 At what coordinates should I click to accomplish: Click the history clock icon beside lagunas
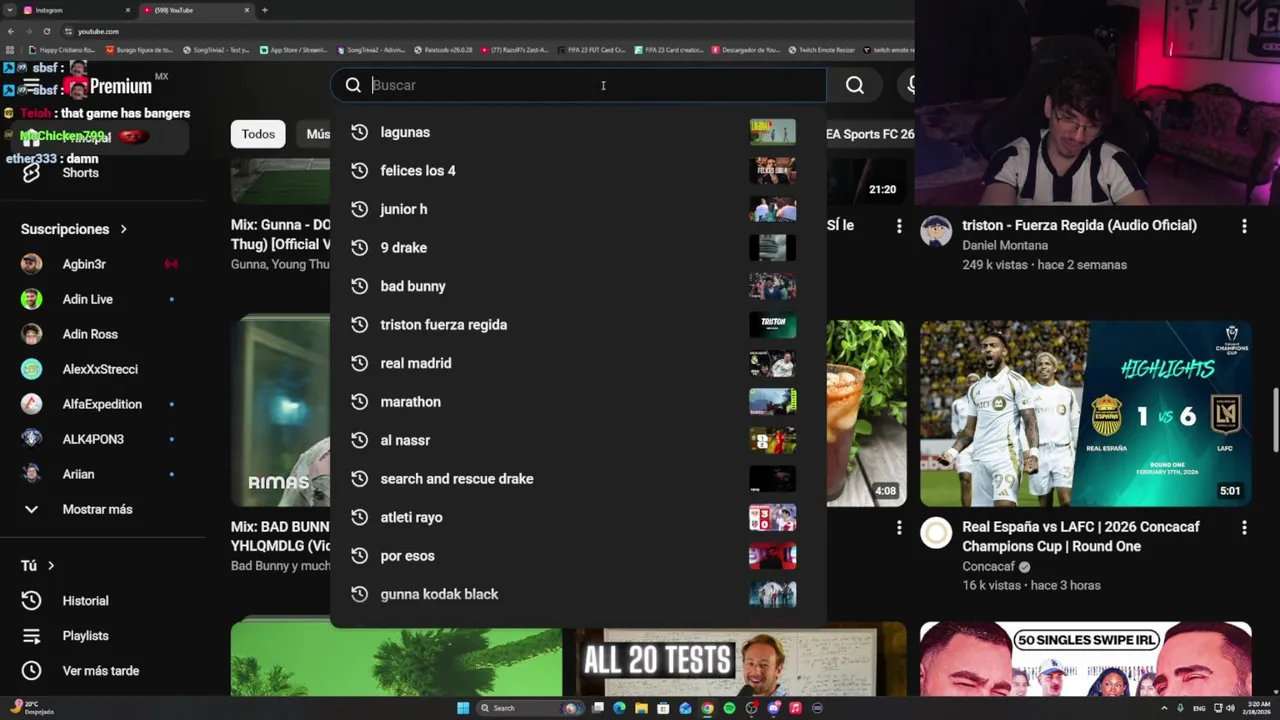[x=359, y=132]
